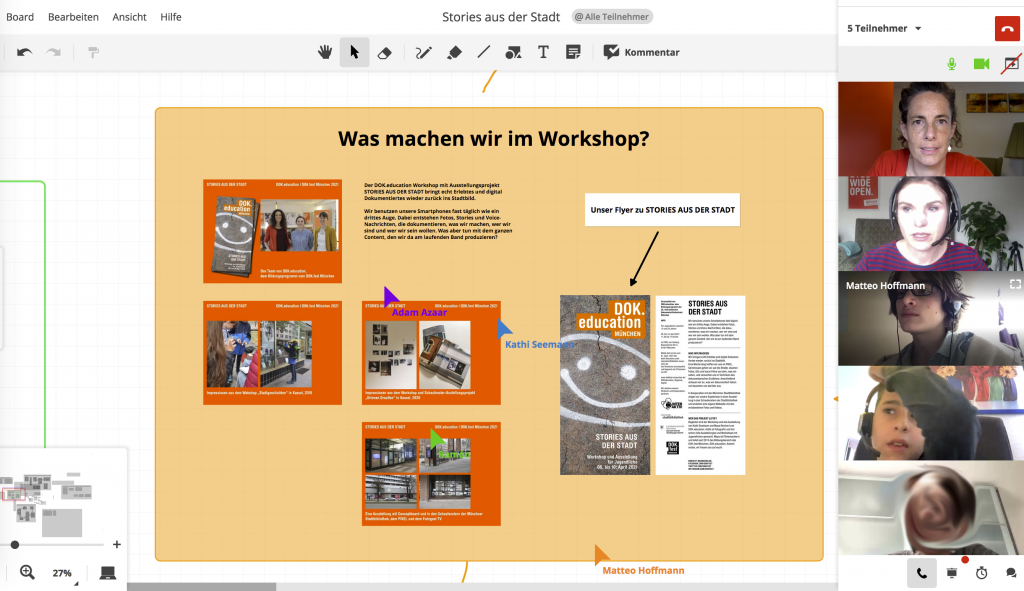Click the video tile with a boy wearing a headset
This screenshot has height=591, width=1024.
[x=931, y=413]
